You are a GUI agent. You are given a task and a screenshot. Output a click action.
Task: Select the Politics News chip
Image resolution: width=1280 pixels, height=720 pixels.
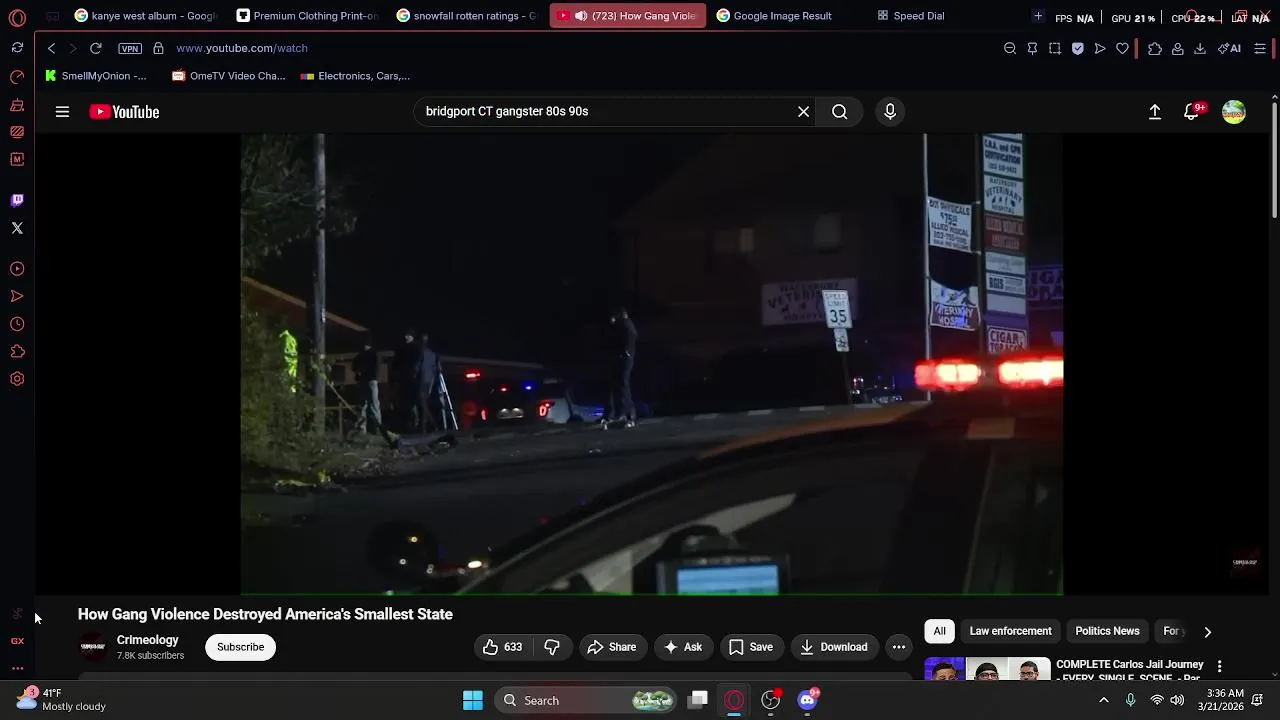pyautogui.click(x=1107, y=631)
